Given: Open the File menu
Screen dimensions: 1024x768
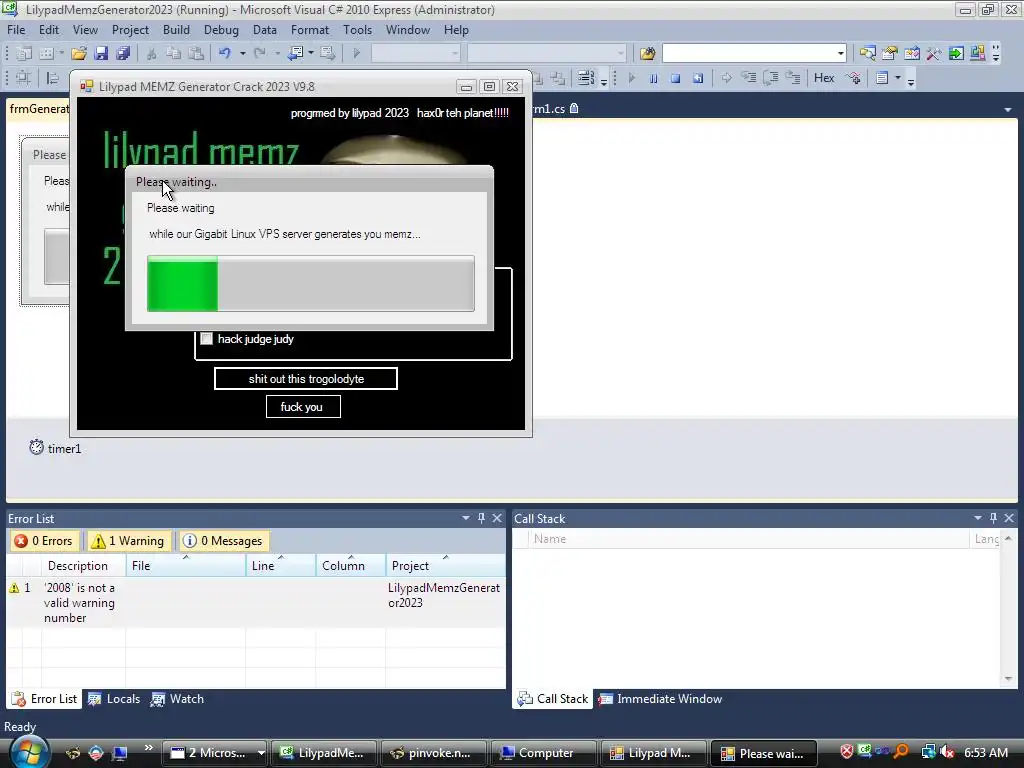Looking at the screenshot, I should coord(16,30).
